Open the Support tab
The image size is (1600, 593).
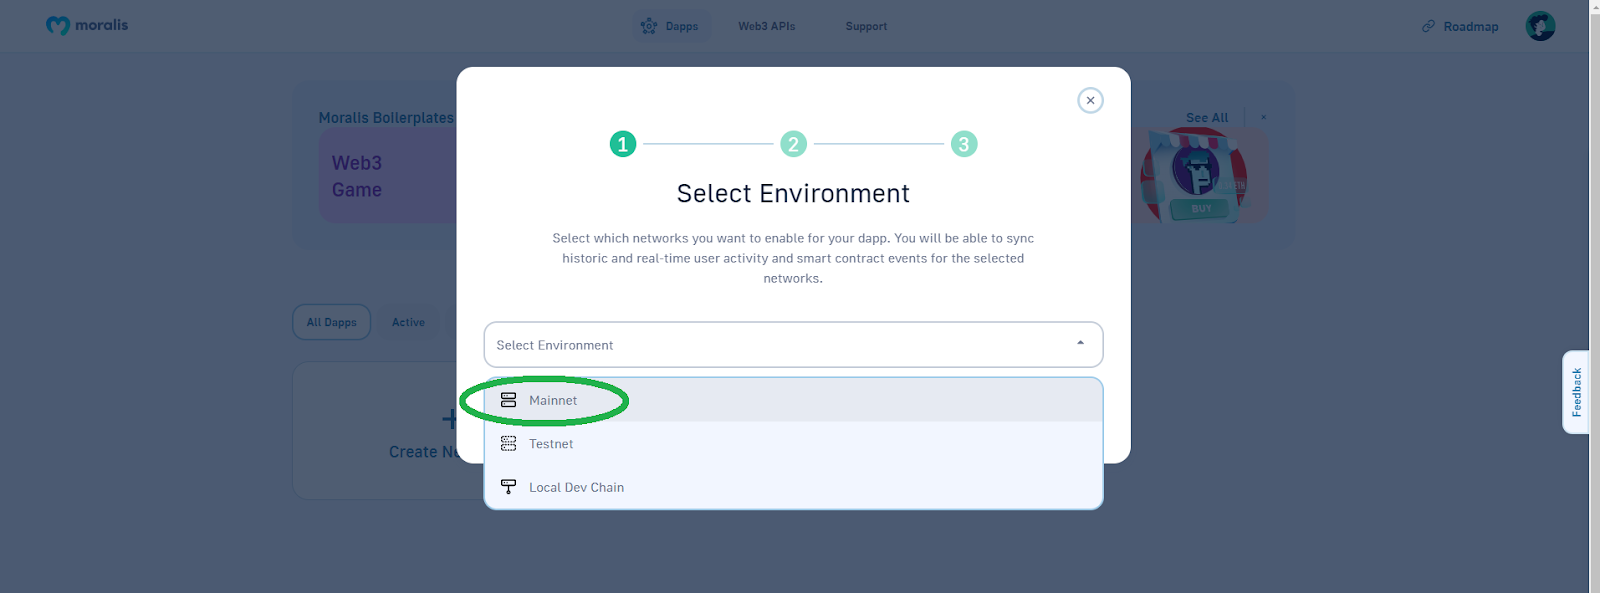(866, 26)
